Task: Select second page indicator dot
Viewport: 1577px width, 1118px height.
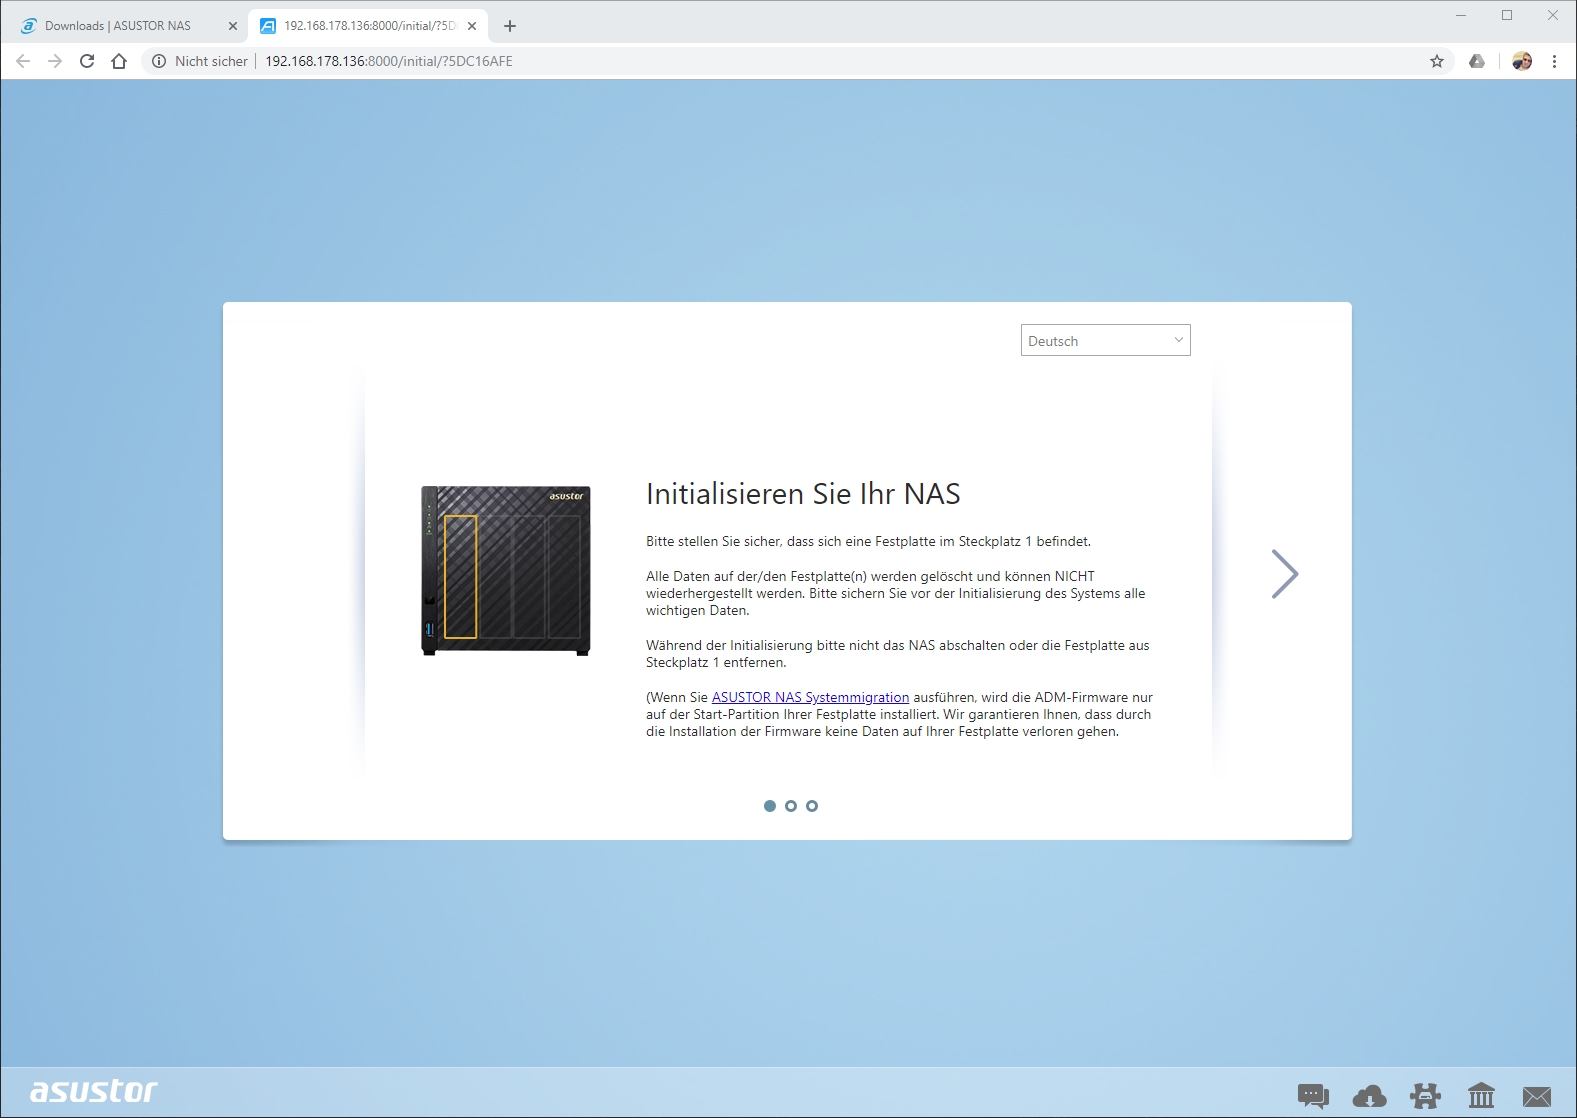Action: 791,806
